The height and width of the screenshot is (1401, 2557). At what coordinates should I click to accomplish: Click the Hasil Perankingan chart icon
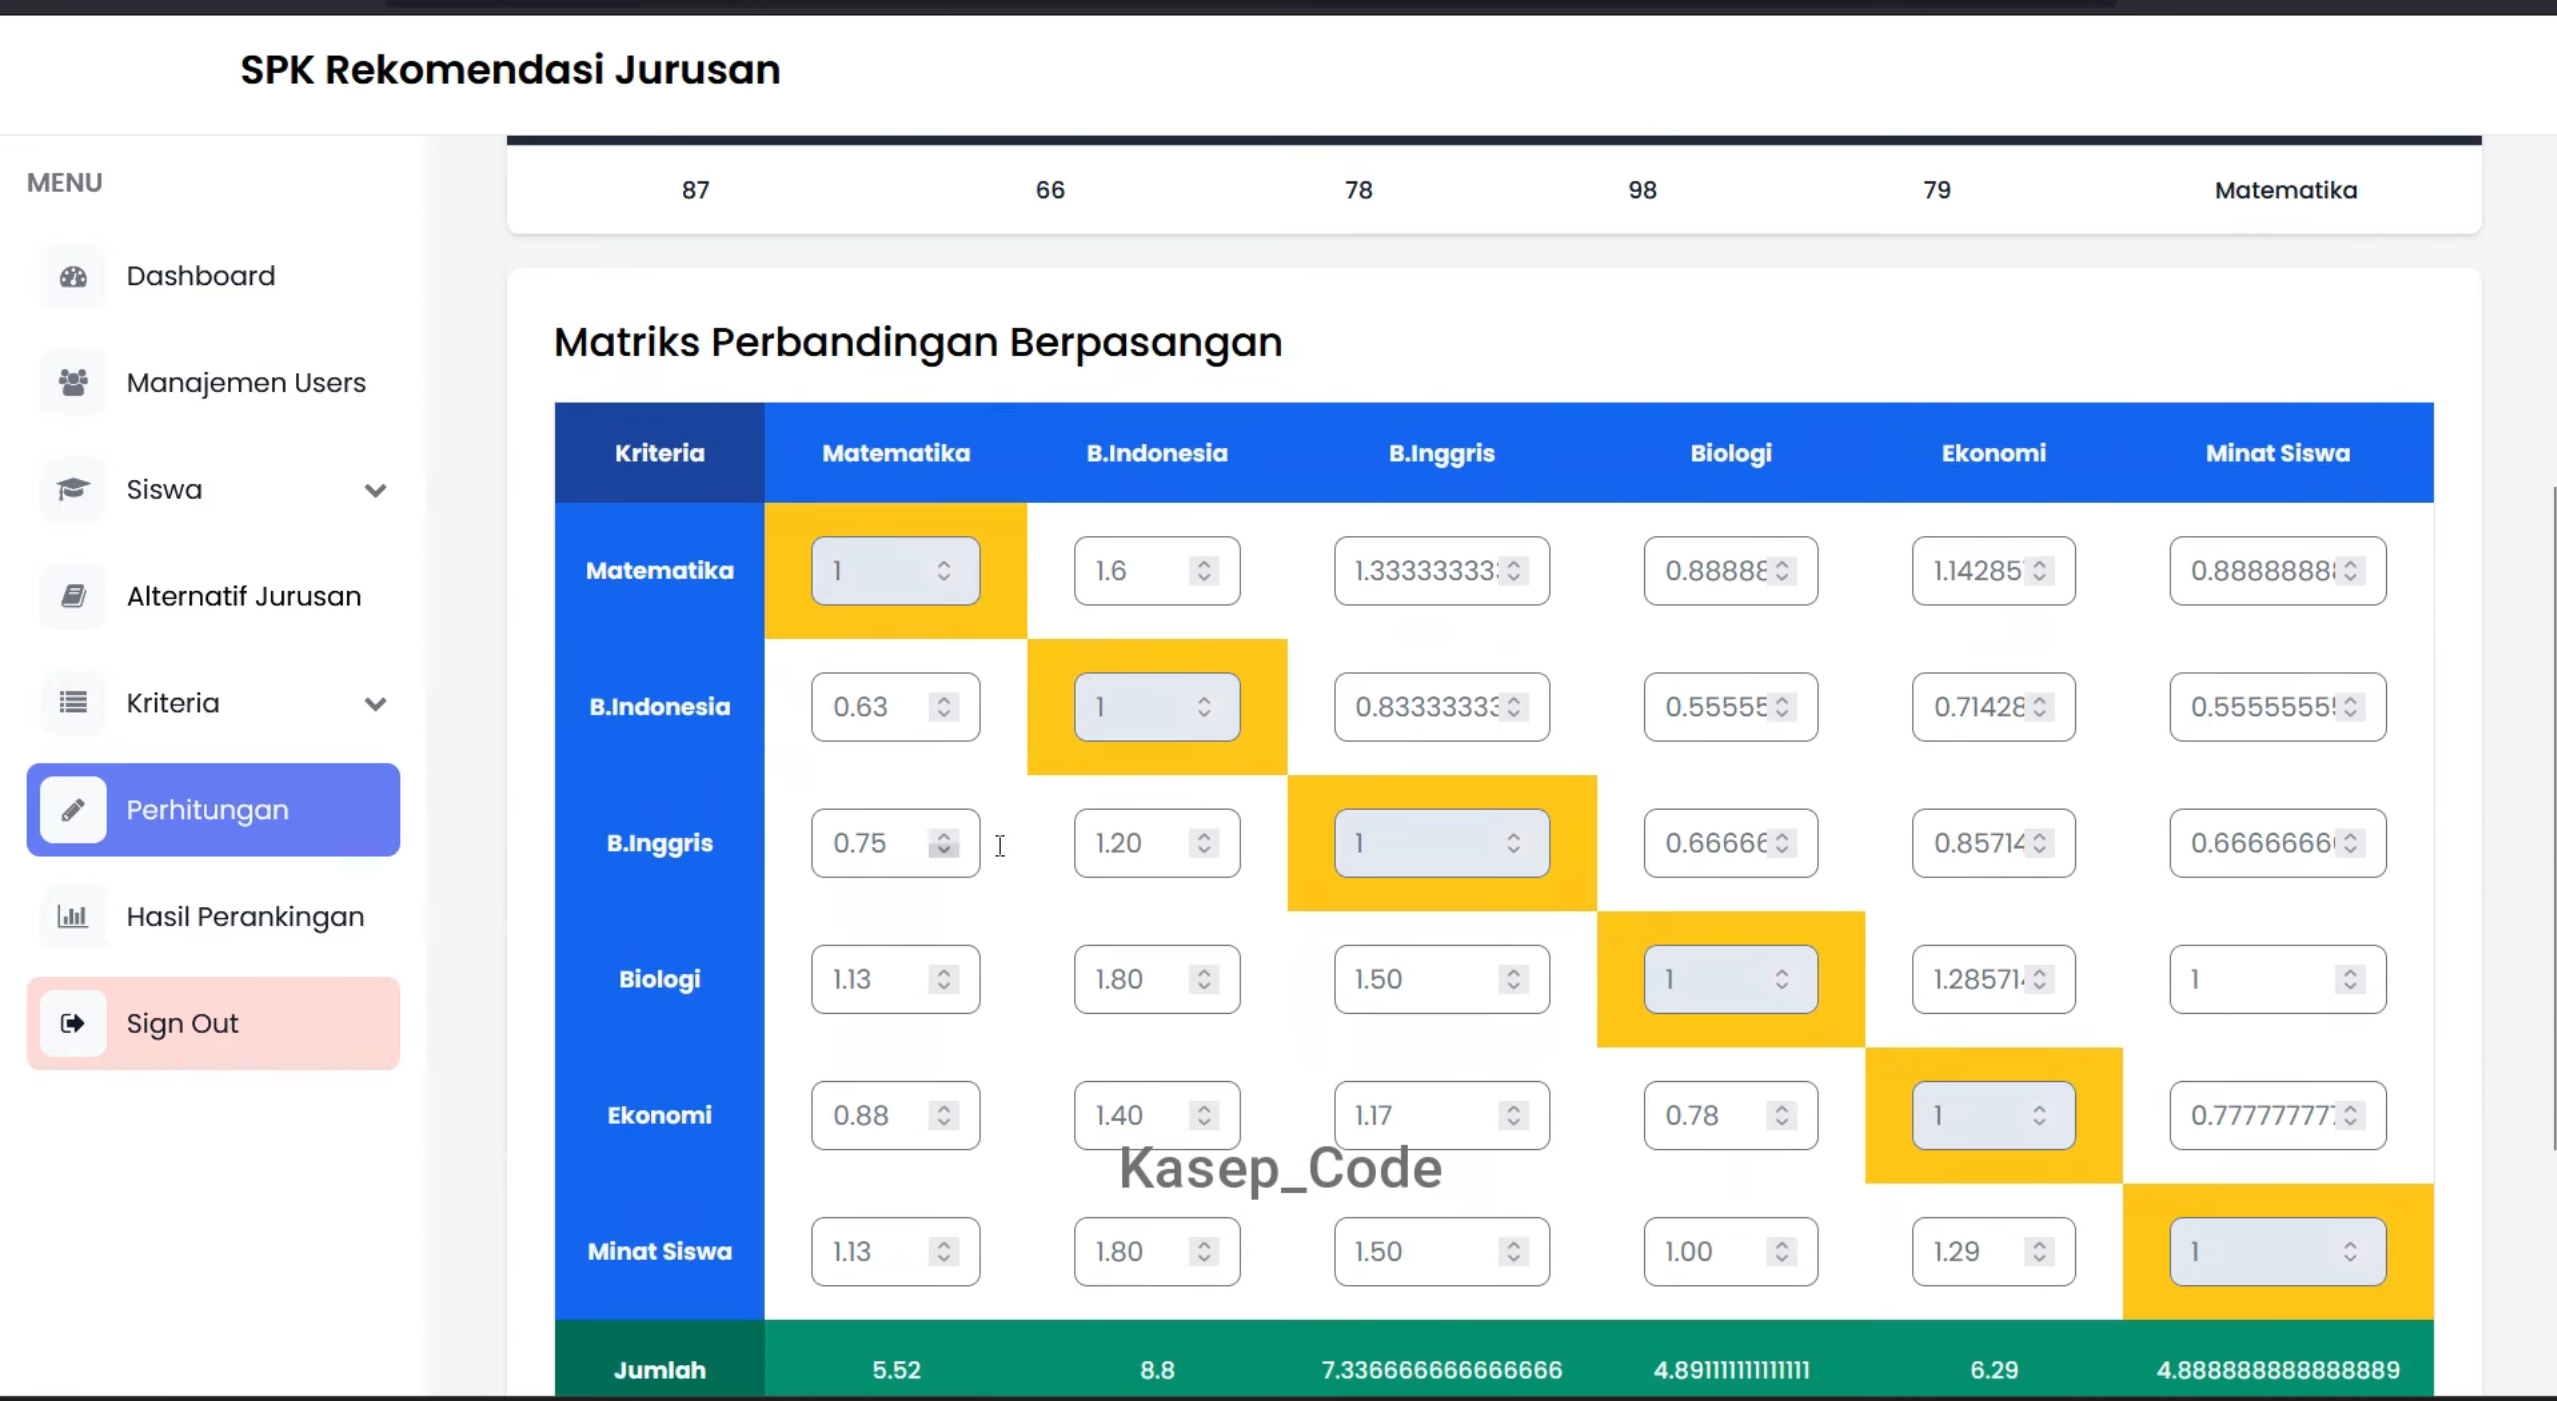click(x=73, y=916)
